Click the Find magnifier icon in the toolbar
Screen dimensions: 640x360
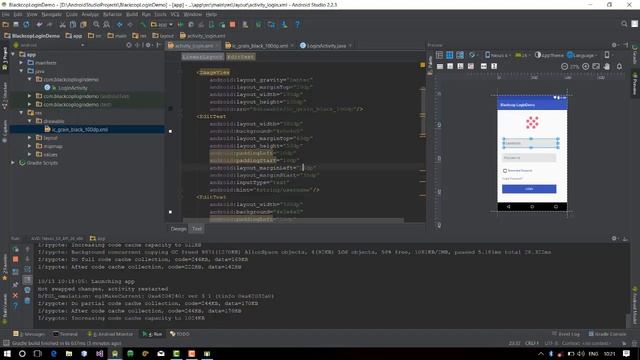(96, 24)
